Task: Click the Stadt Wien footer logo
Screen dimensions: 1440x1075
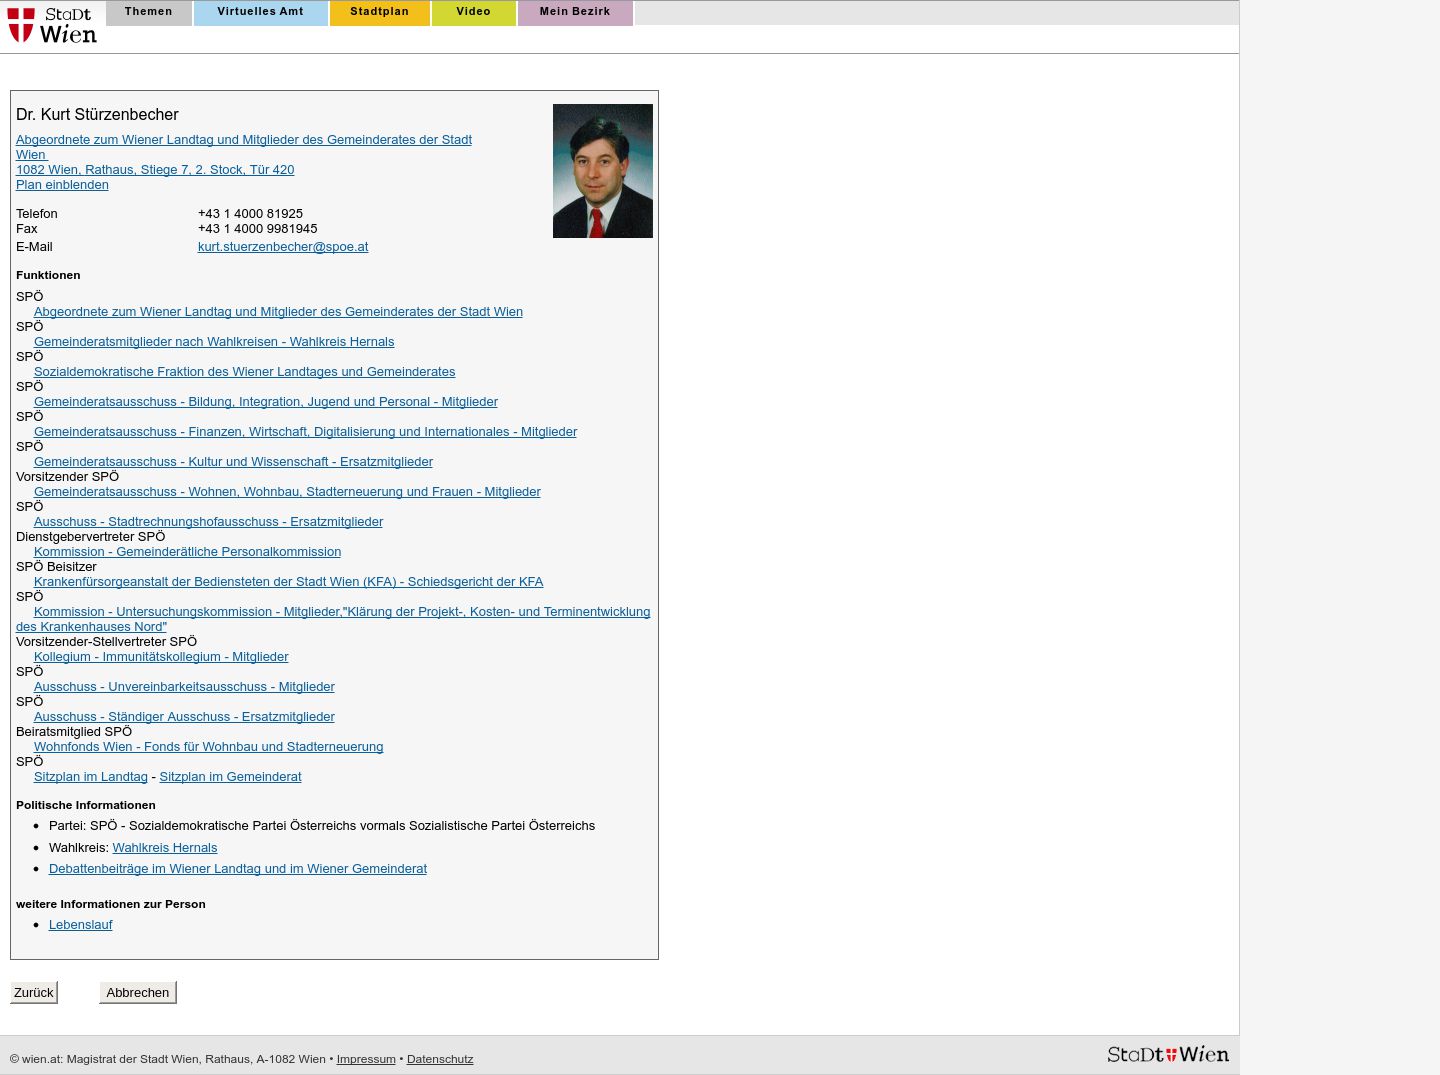Action: (1168, 1054)
